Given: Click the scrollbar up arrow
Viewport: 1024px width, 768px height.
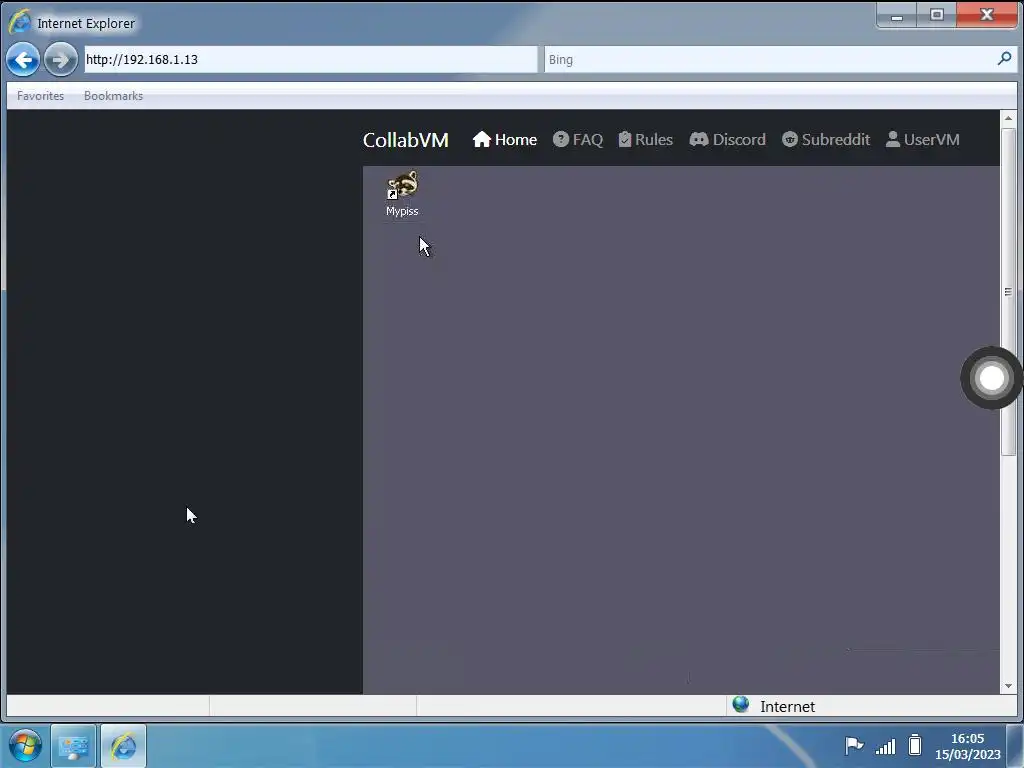Looking at the screenshot, I should tap(1008, 118).
